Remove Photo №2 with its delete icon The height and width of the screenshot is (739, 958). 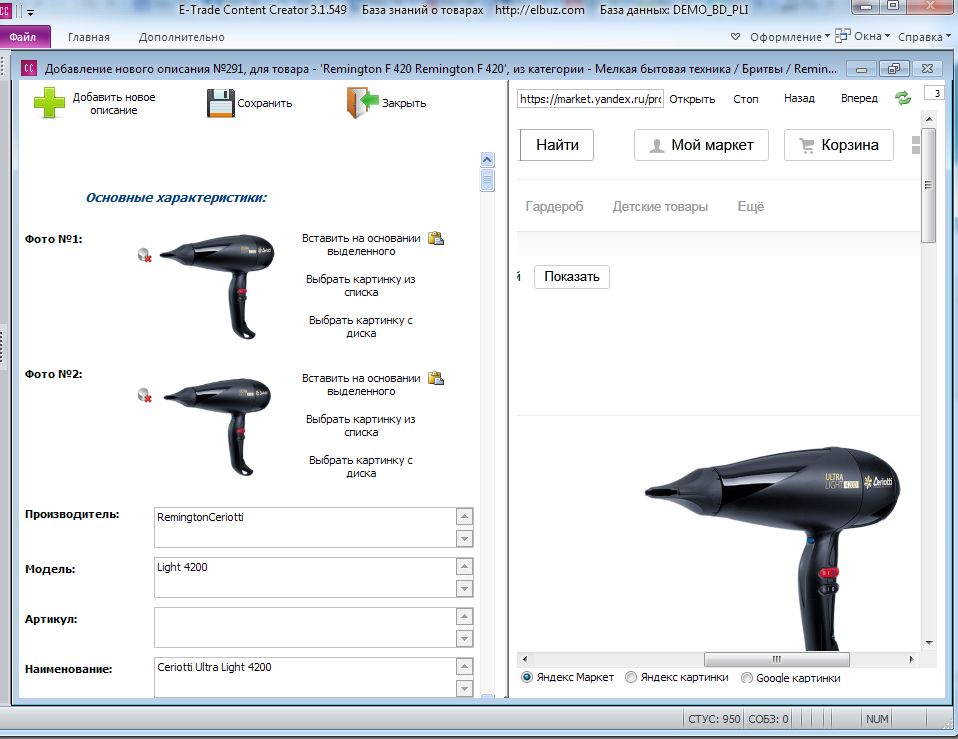145,395
